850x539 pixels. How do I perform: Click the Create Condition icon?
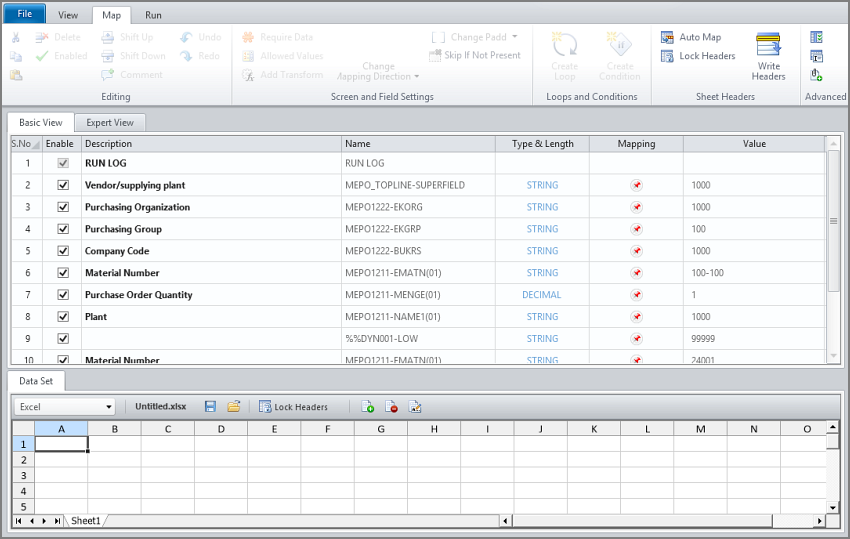point(620,56)
